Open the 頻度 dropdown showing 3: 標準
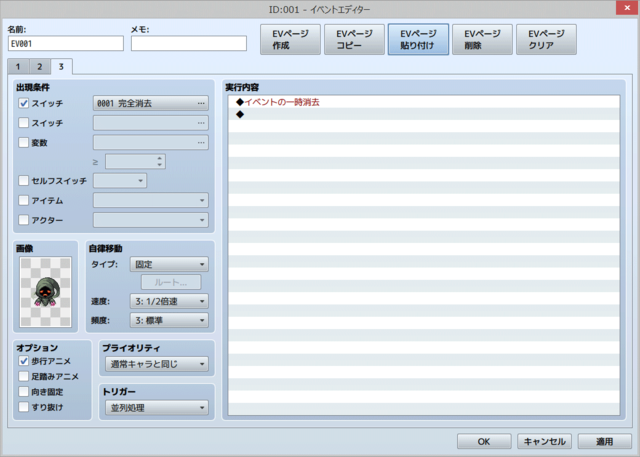Viewport: 640px width, 457px height. tap(169, 320)
